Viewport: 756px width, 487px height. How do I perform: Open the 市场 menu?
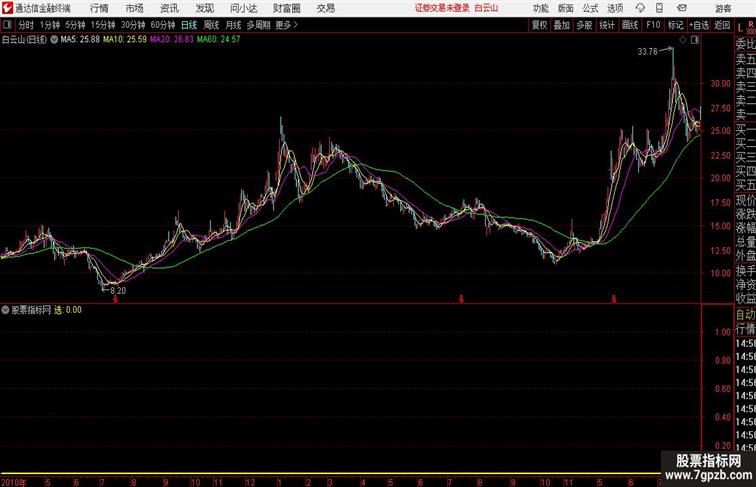135,8
